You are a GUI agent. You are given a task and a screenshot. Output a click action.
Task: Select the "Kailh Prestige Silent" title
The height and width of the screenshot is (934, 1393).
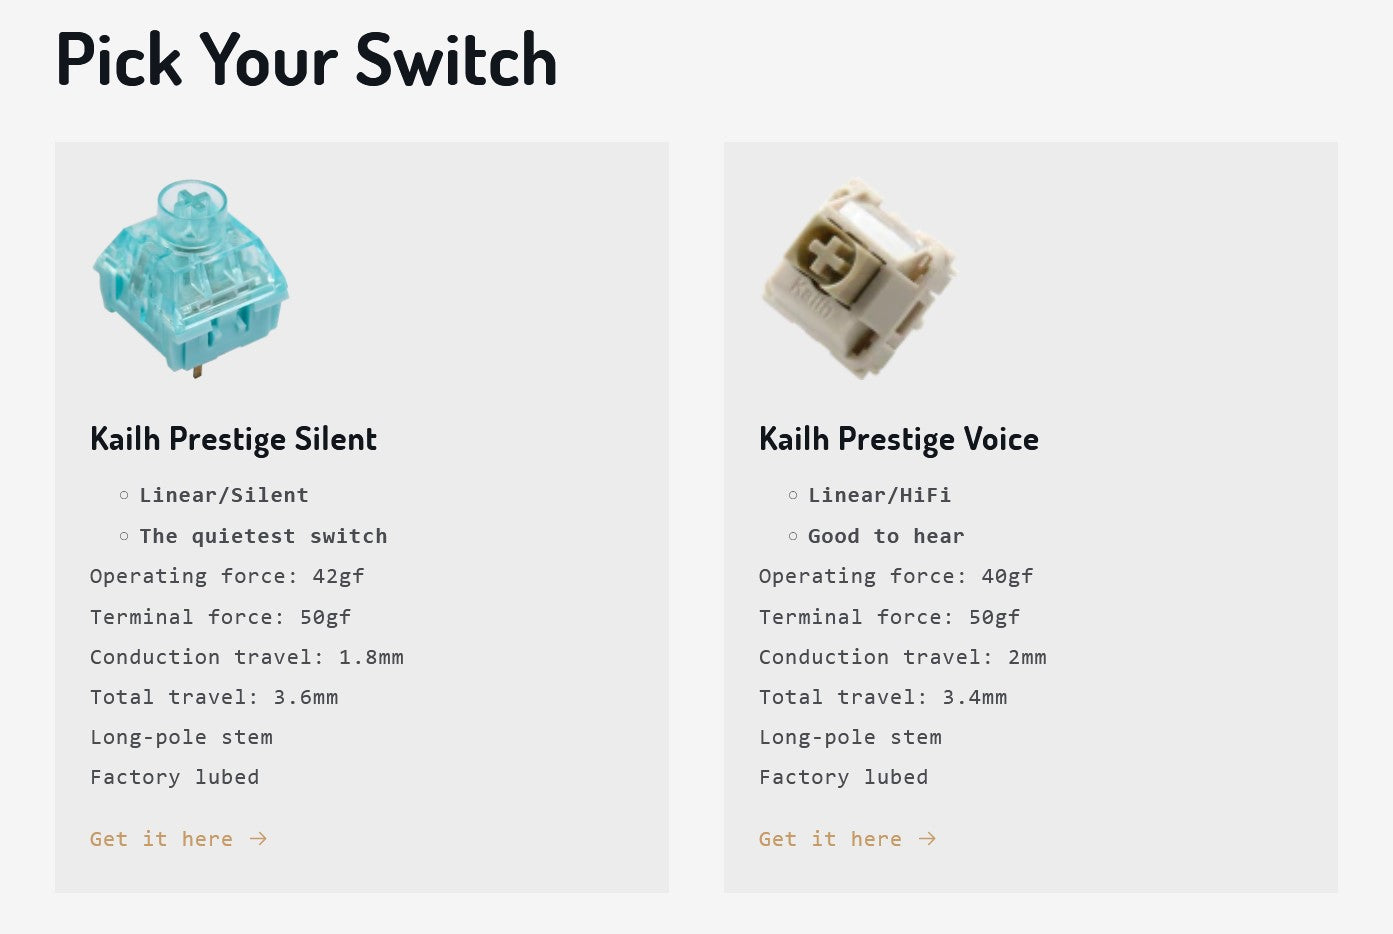pos(233,439)
